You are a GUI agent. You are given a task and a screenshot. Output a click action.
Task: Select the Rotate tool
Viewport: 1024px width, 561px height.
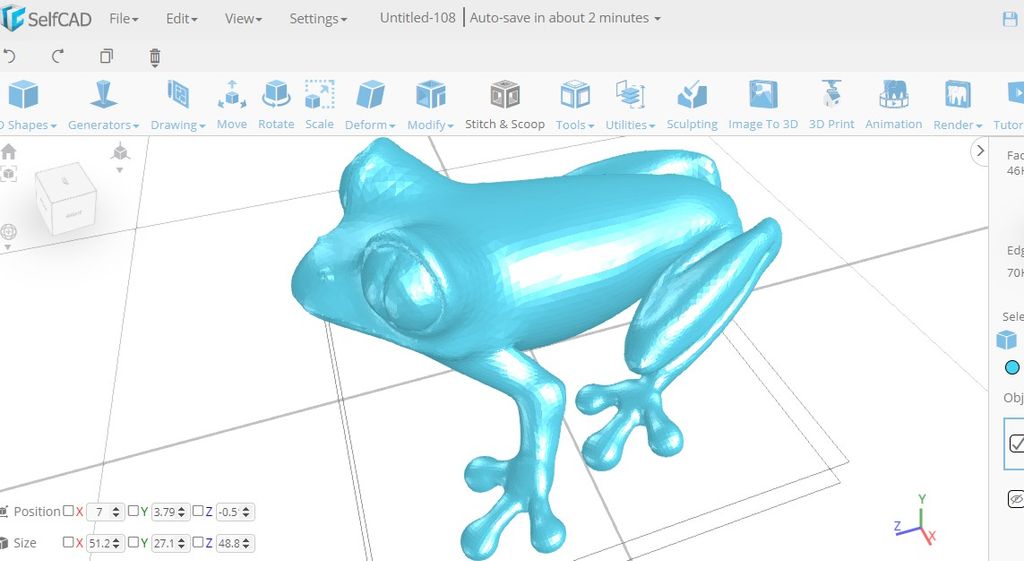[276, 104]
